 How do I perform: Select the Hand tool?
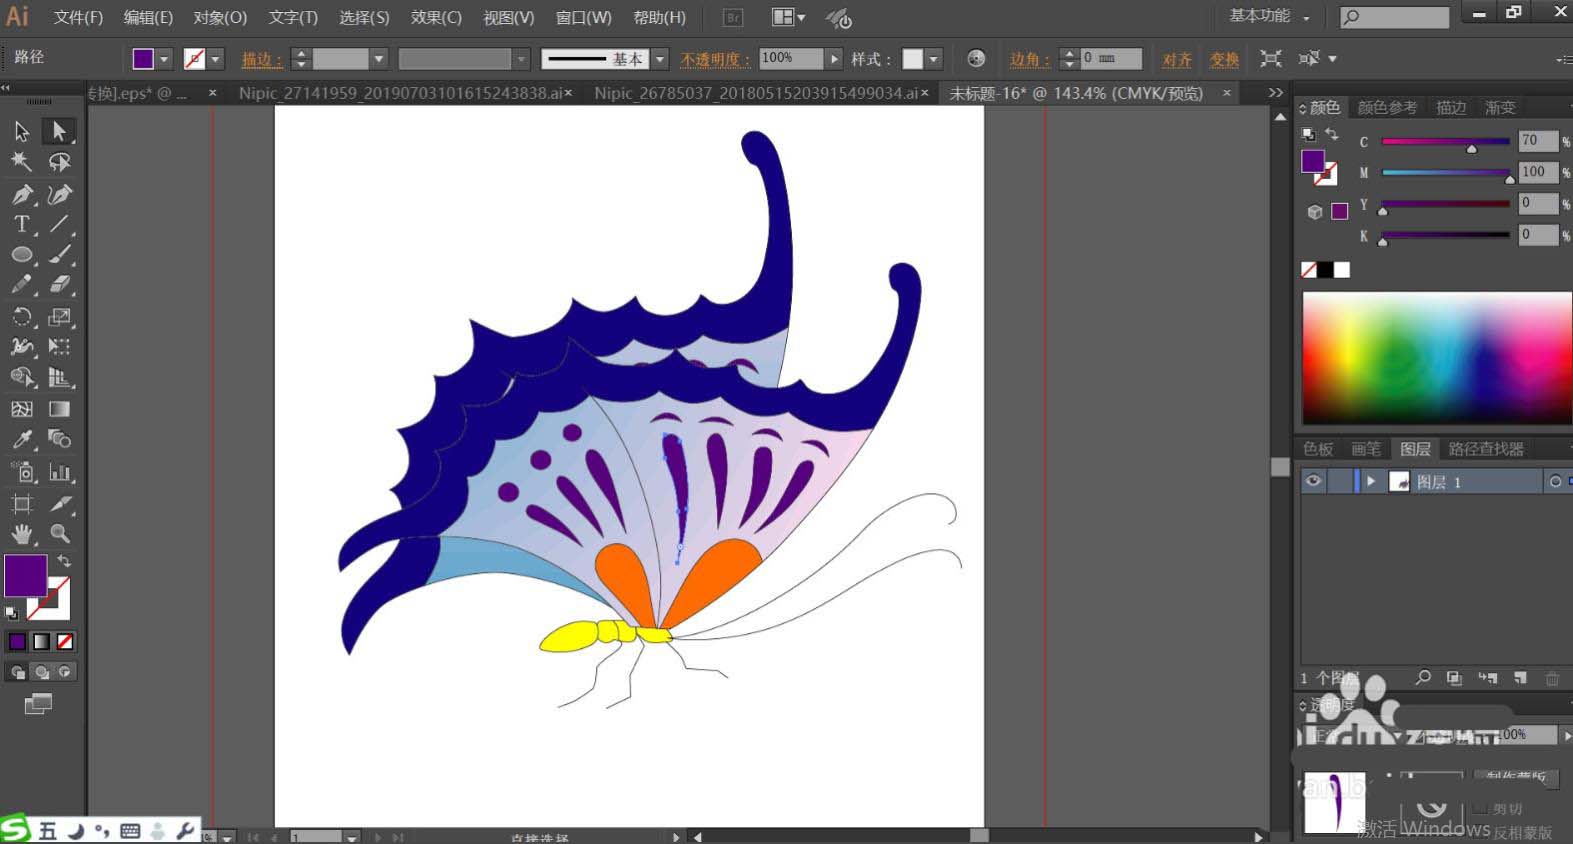tap(22, 534)
